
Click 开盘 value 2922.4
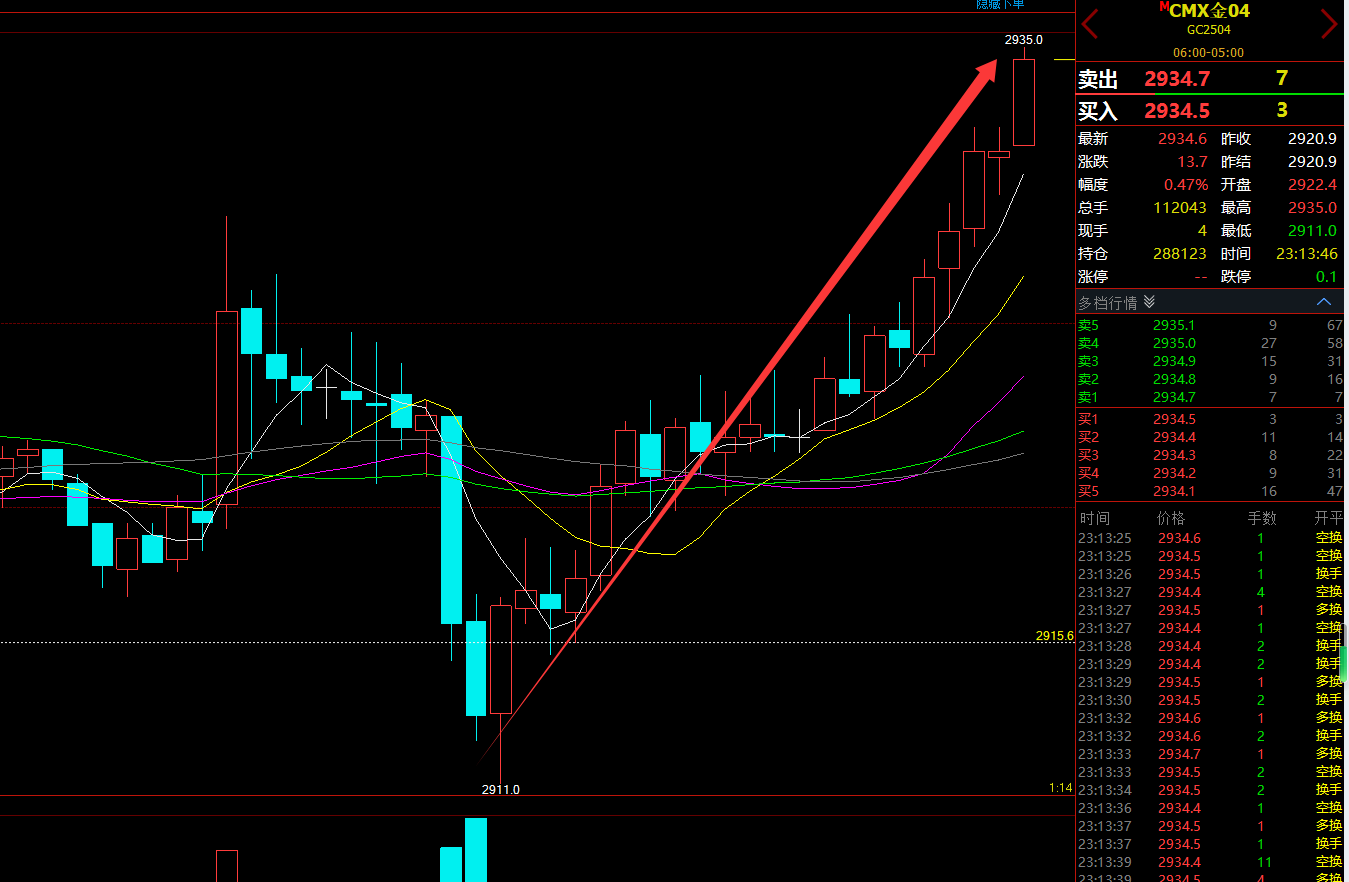click(x=1312, y=185)
